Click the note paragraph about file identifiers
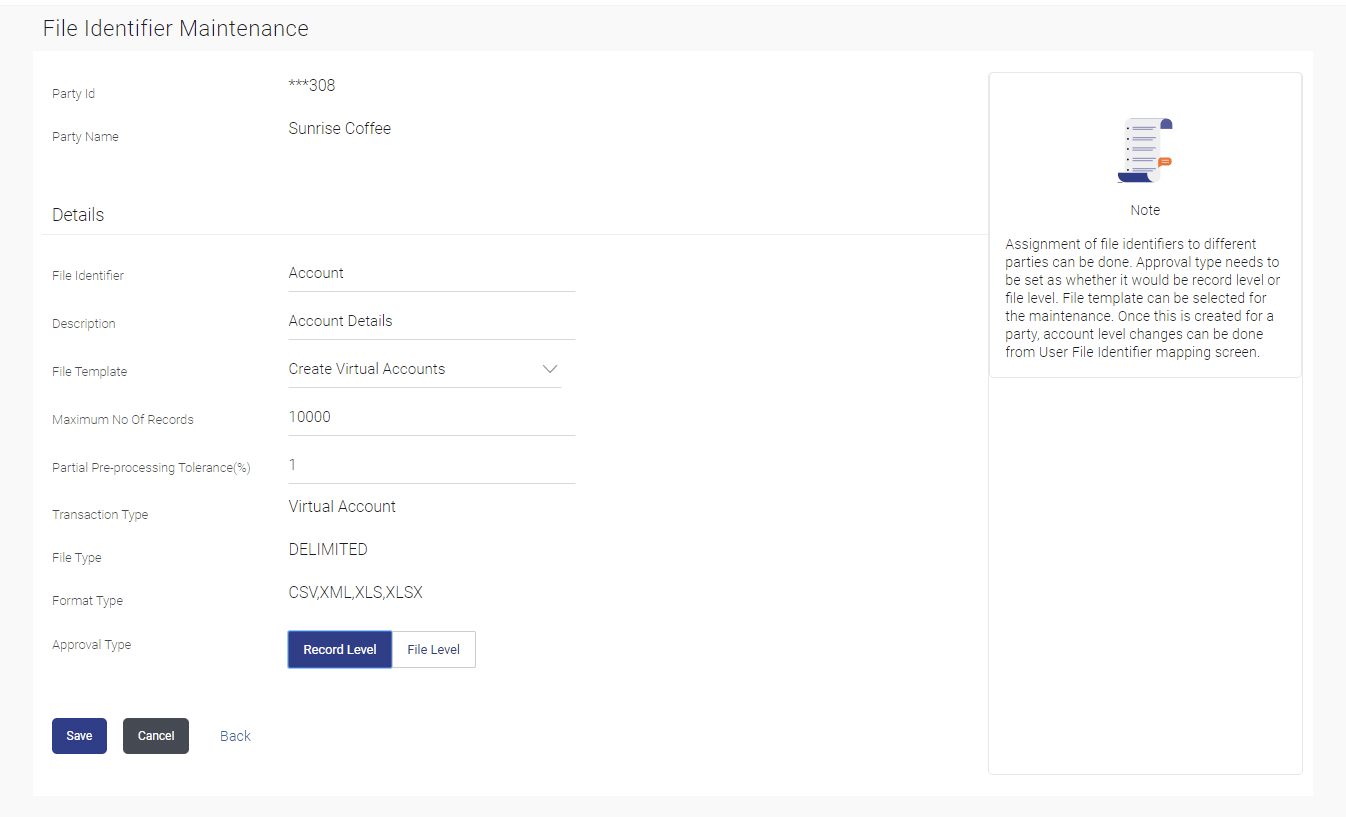 click(1143, 298)
